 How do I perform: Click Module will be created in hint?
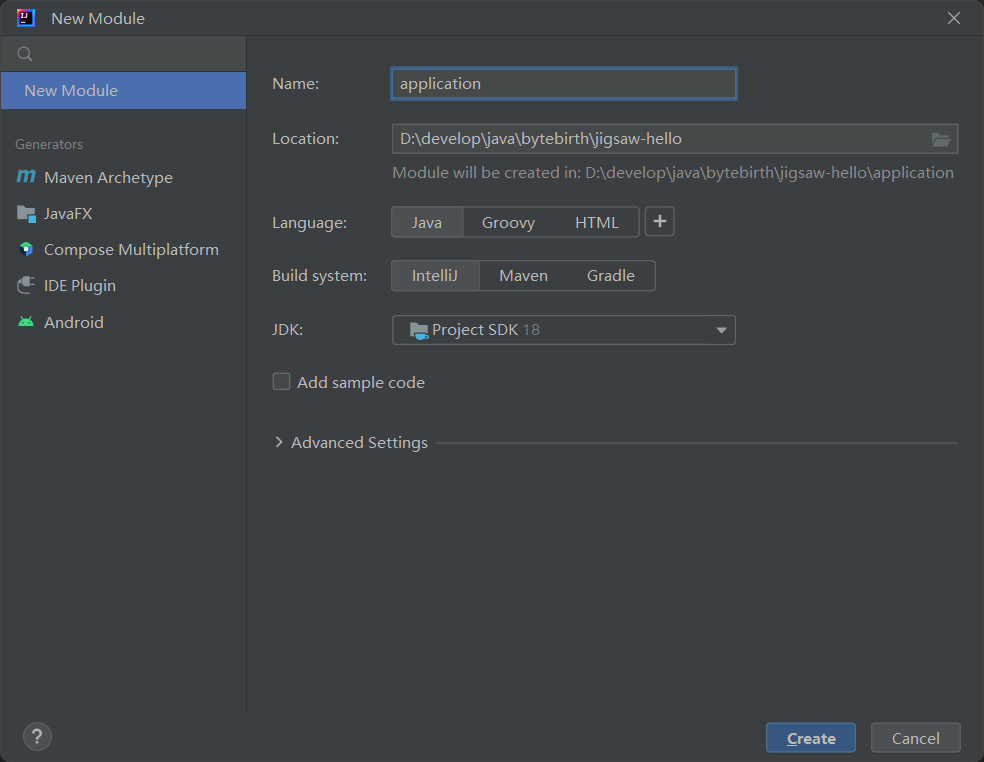click(673, 173)
